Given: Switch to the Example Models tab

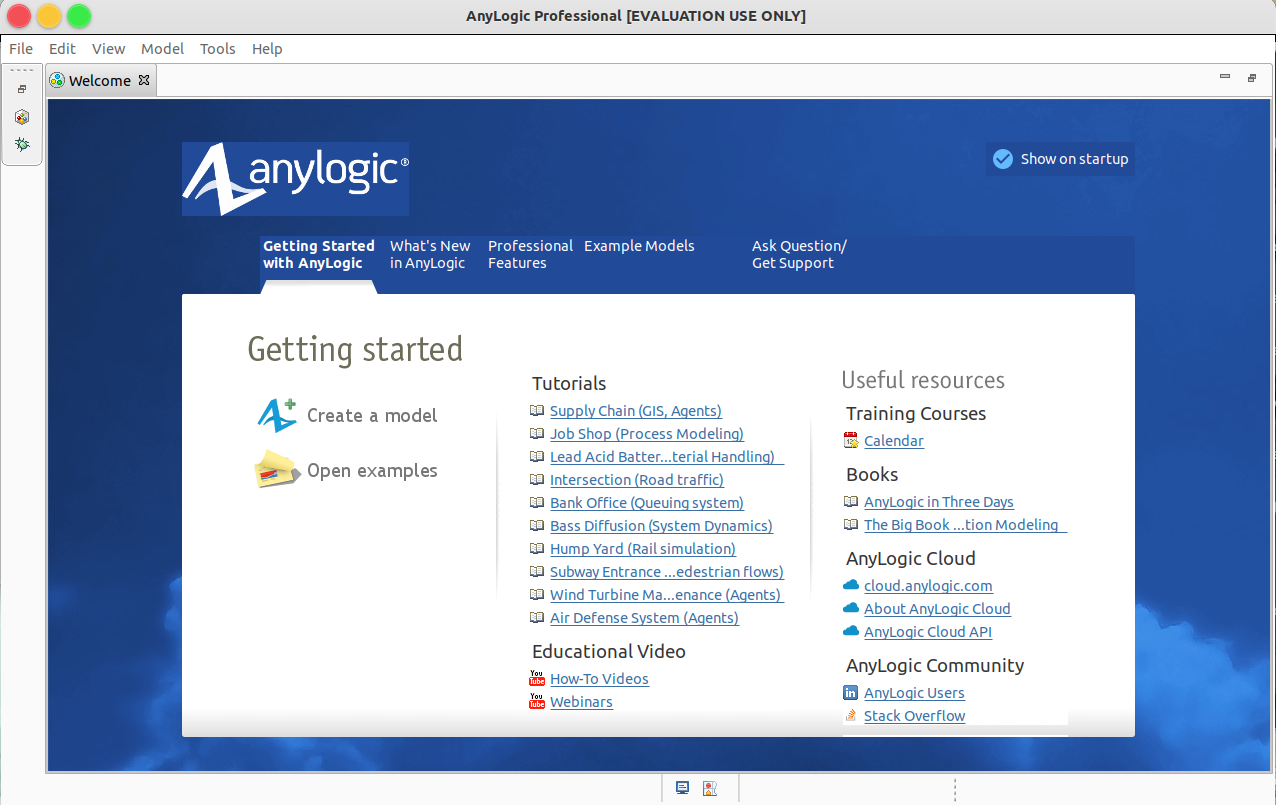Looking at the screenshot, I should tap(639, 246).
